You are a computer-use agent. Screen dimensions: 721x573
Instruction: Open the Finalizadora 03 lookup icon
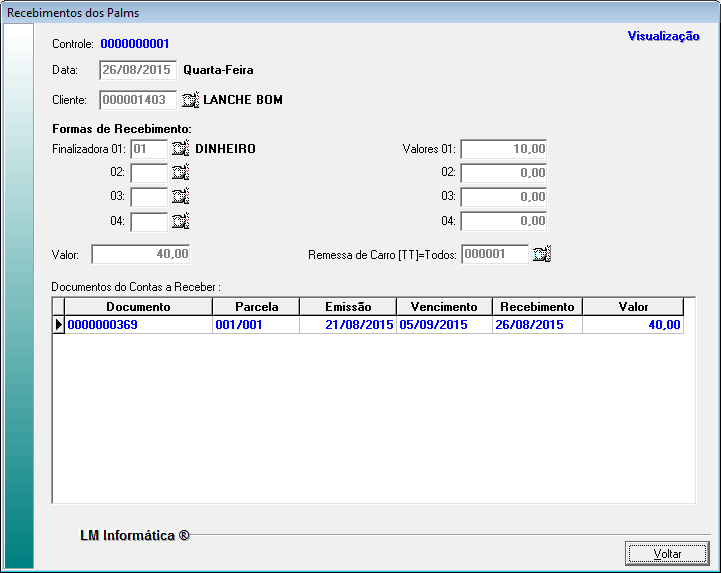tap(180, 197)
